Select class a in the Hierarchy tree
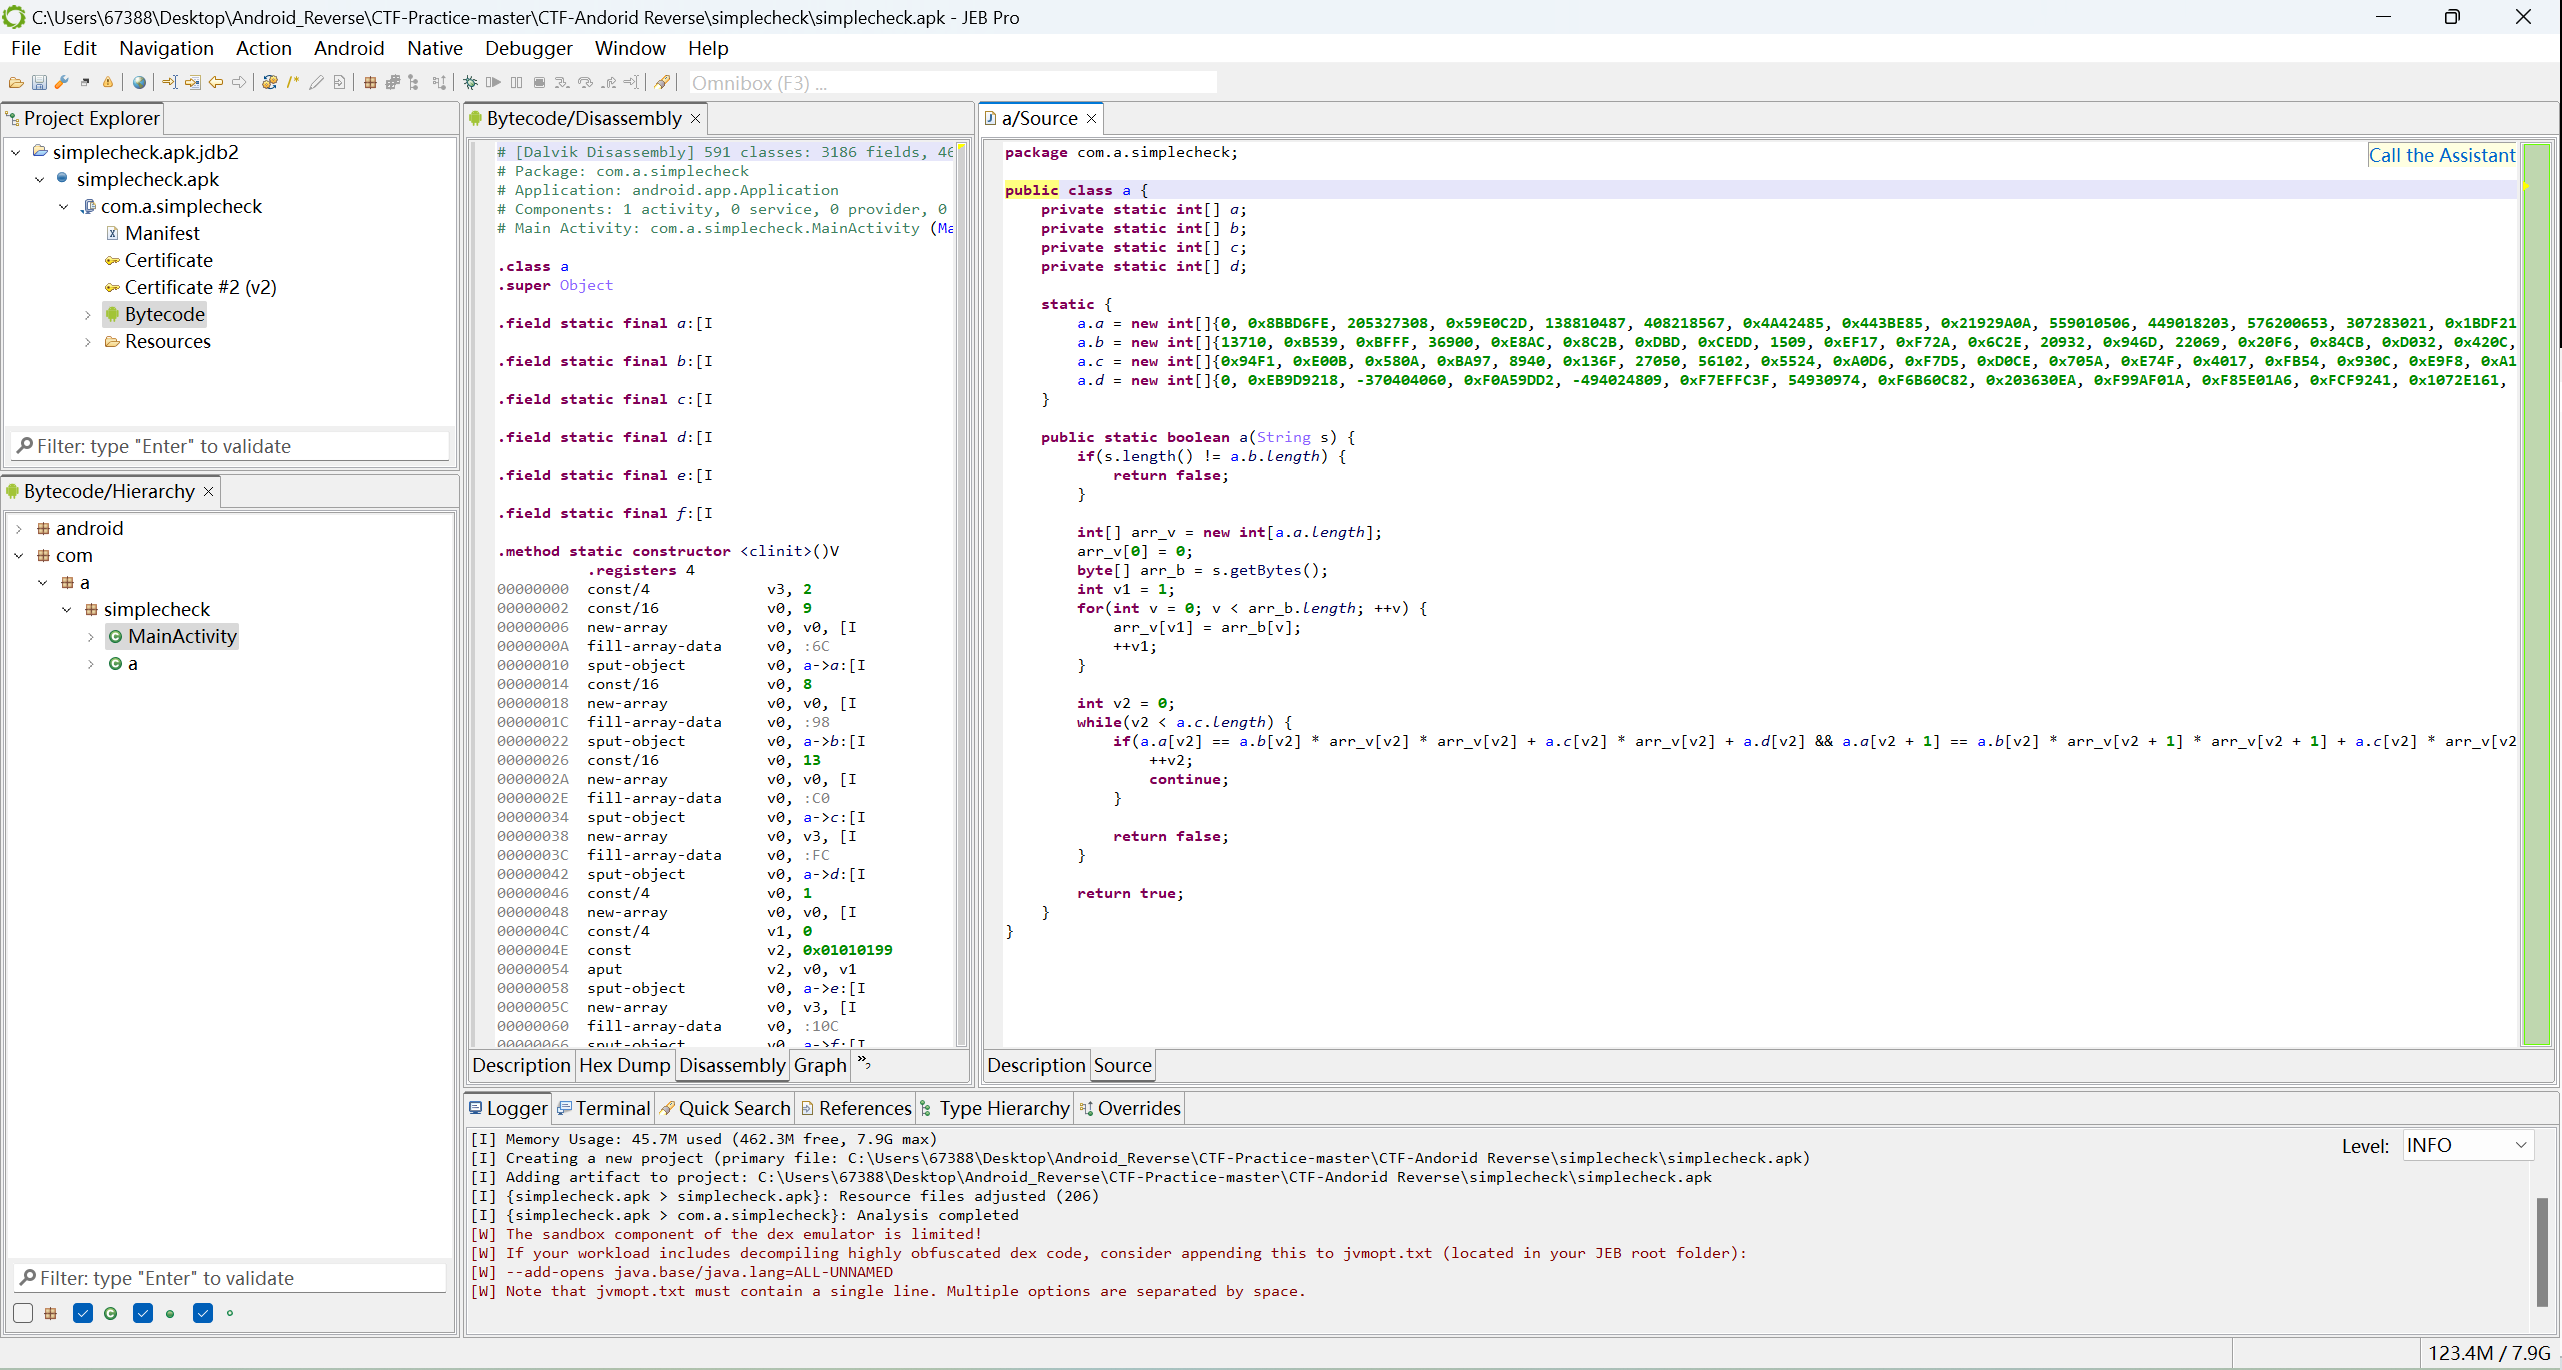The height and width of the screenshot is (1370, 2562). (123, 663)
